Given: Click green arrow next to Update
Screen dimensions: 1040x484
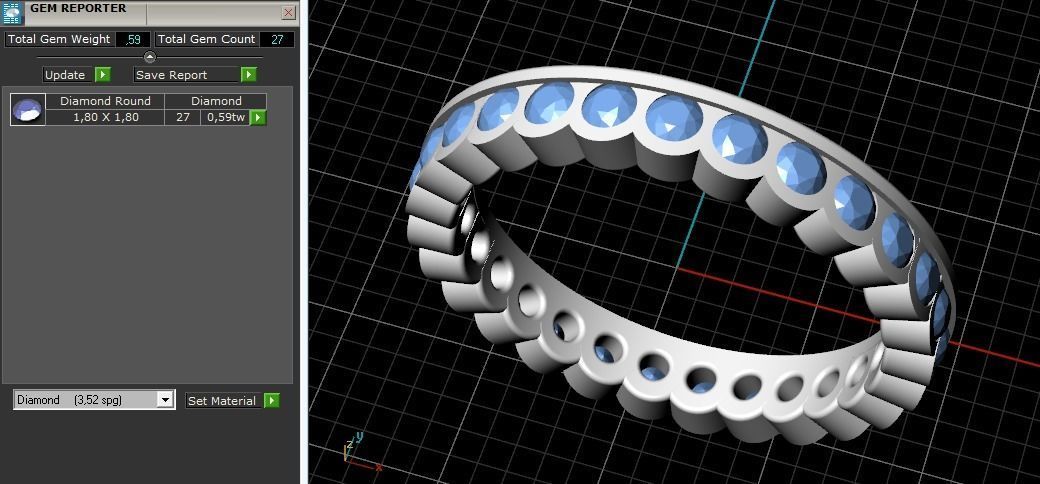Looking at the screenshot, I should tap(103, 75).
